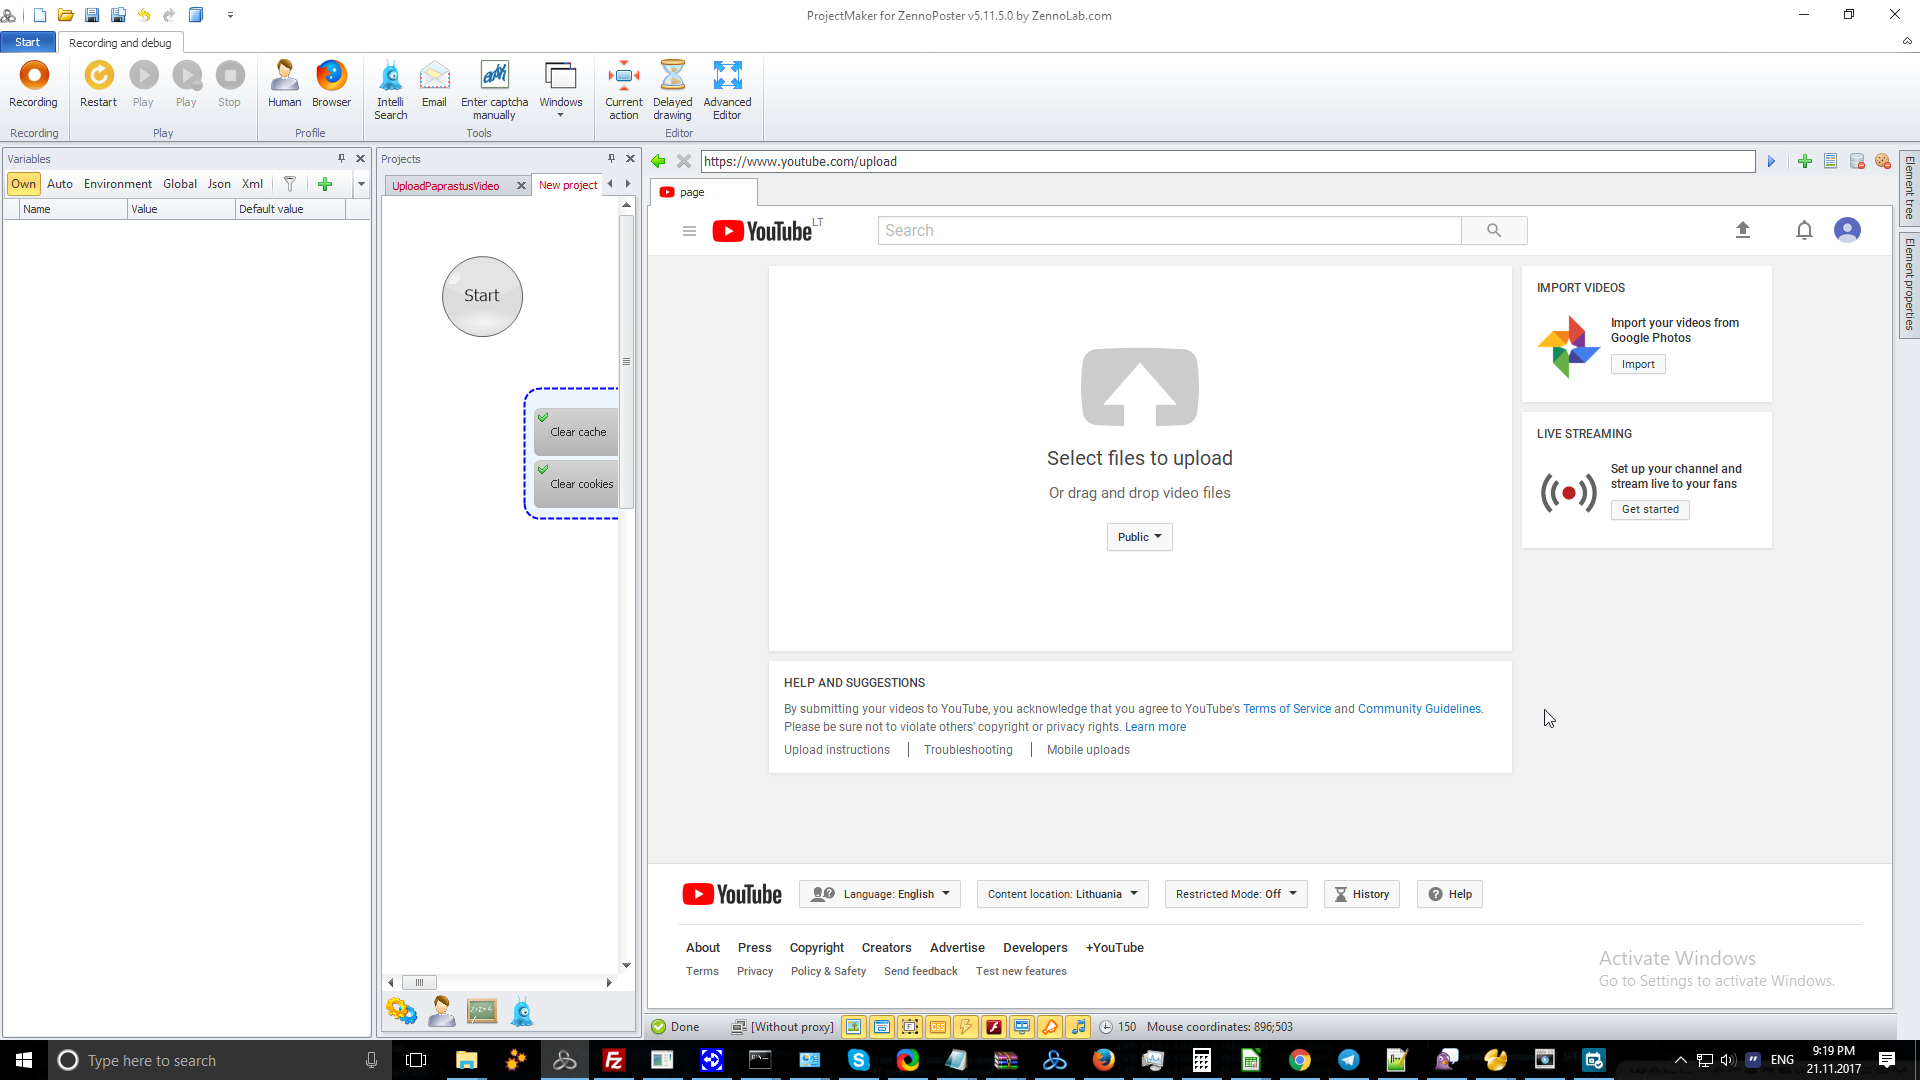The height and width of the screenshot is (1080, 1920).
Task: Toggle image loading in the status bar
Action: point(853,1027)
